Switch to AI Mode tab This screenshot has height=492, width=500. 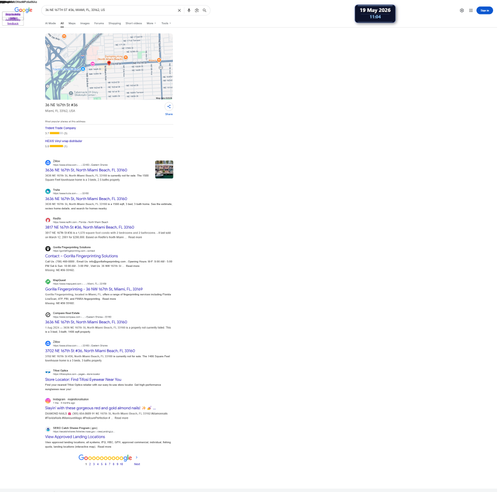tap(50, 23)
